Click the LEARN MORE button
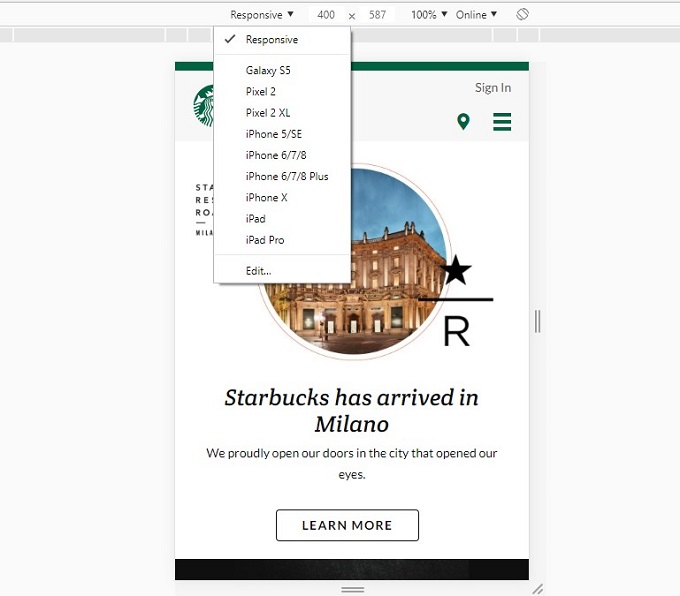 click(347, 525)
